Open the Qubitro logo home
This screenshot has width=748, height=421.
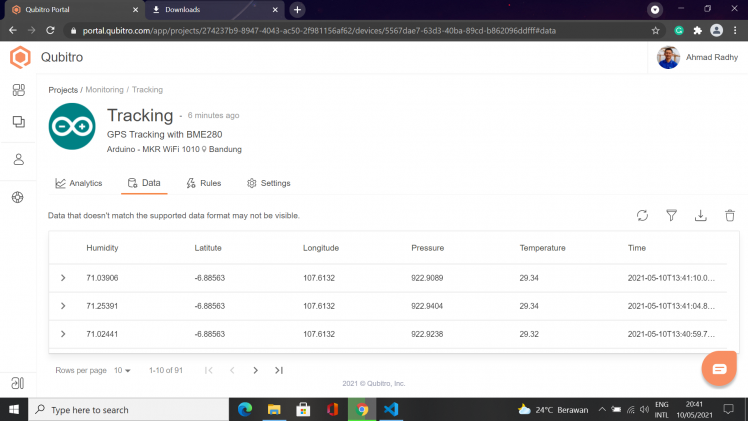coord(21,57)
